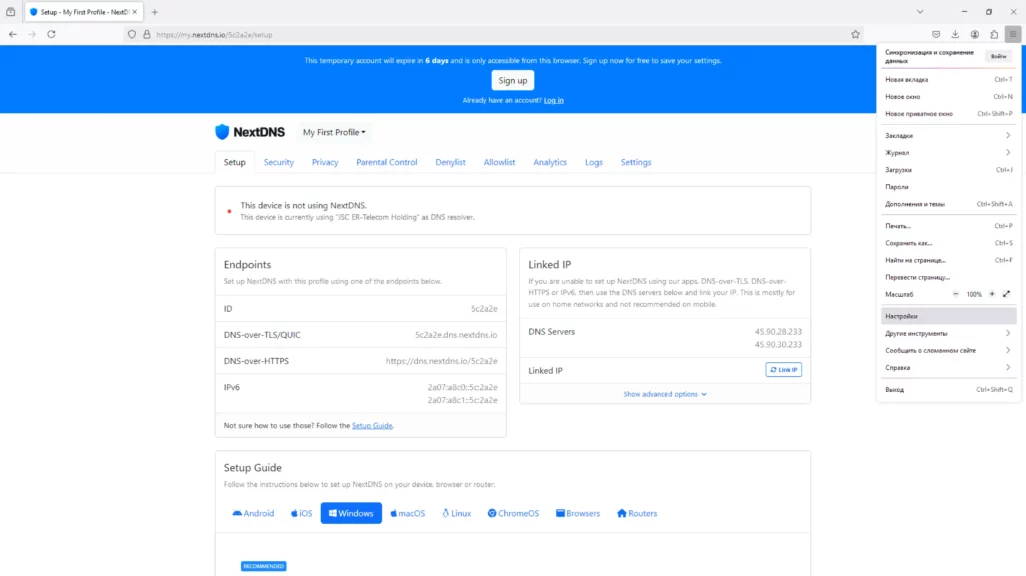Select Настройки in the Firefox menu

point(947,316)
